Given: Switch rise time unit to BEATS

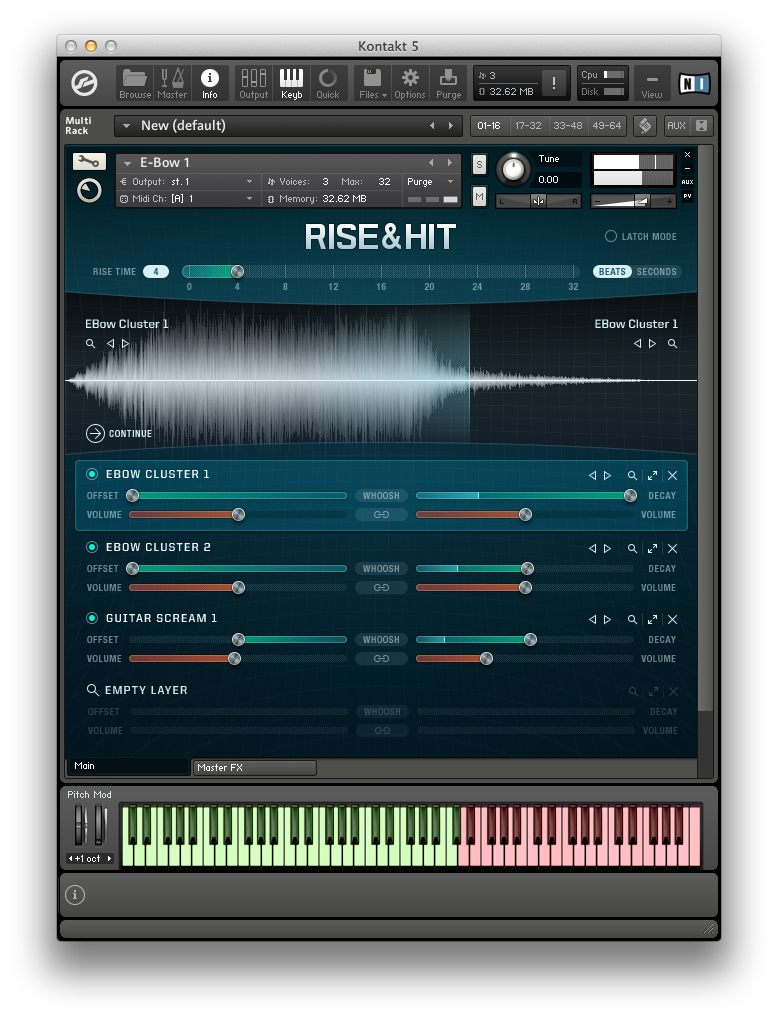Looking at the screenshot, I should pyautogui.click(x=612, y=272).
